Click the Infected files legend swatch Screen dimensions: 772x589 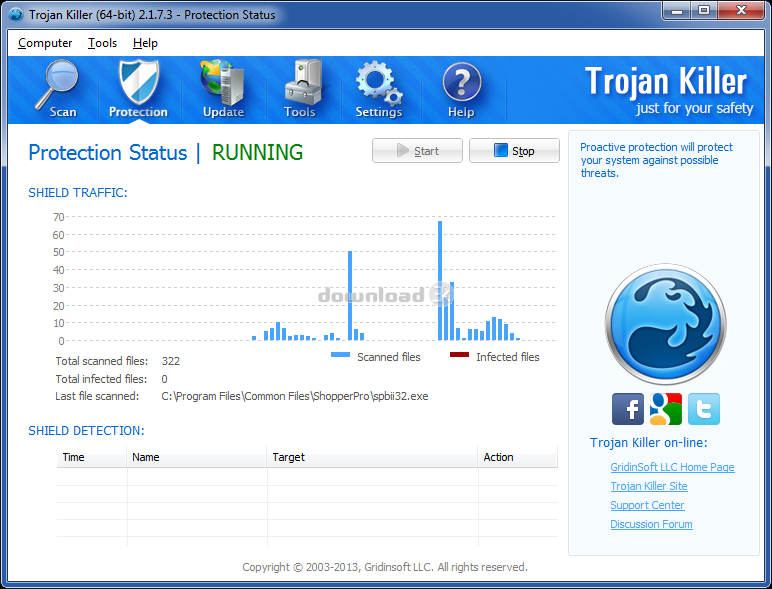click(459, 355)
